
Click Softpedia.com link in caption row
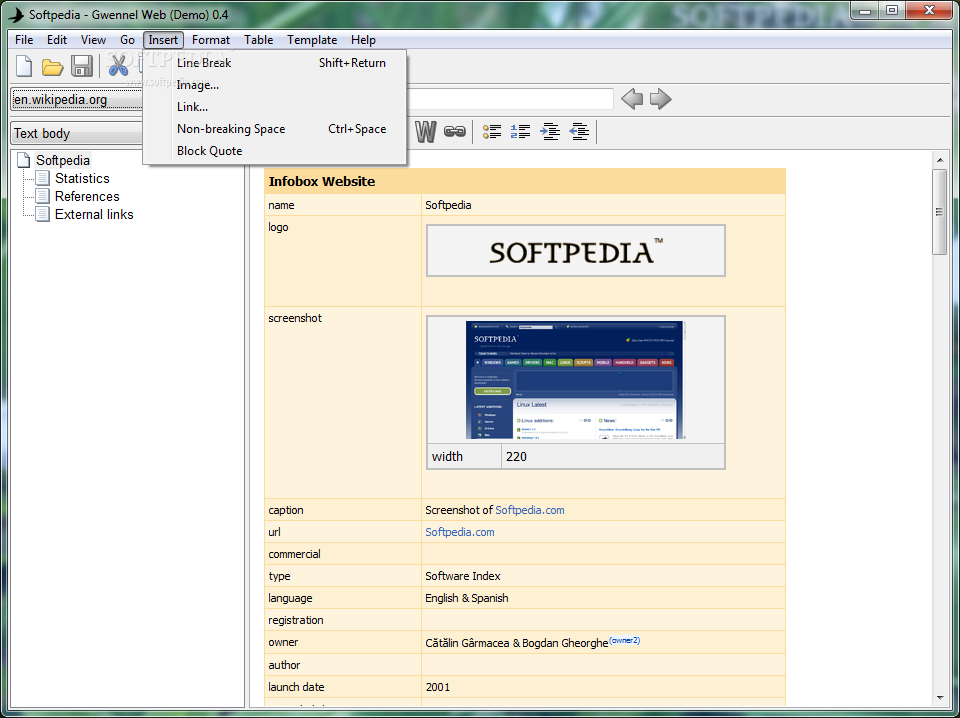pos(530,510)
